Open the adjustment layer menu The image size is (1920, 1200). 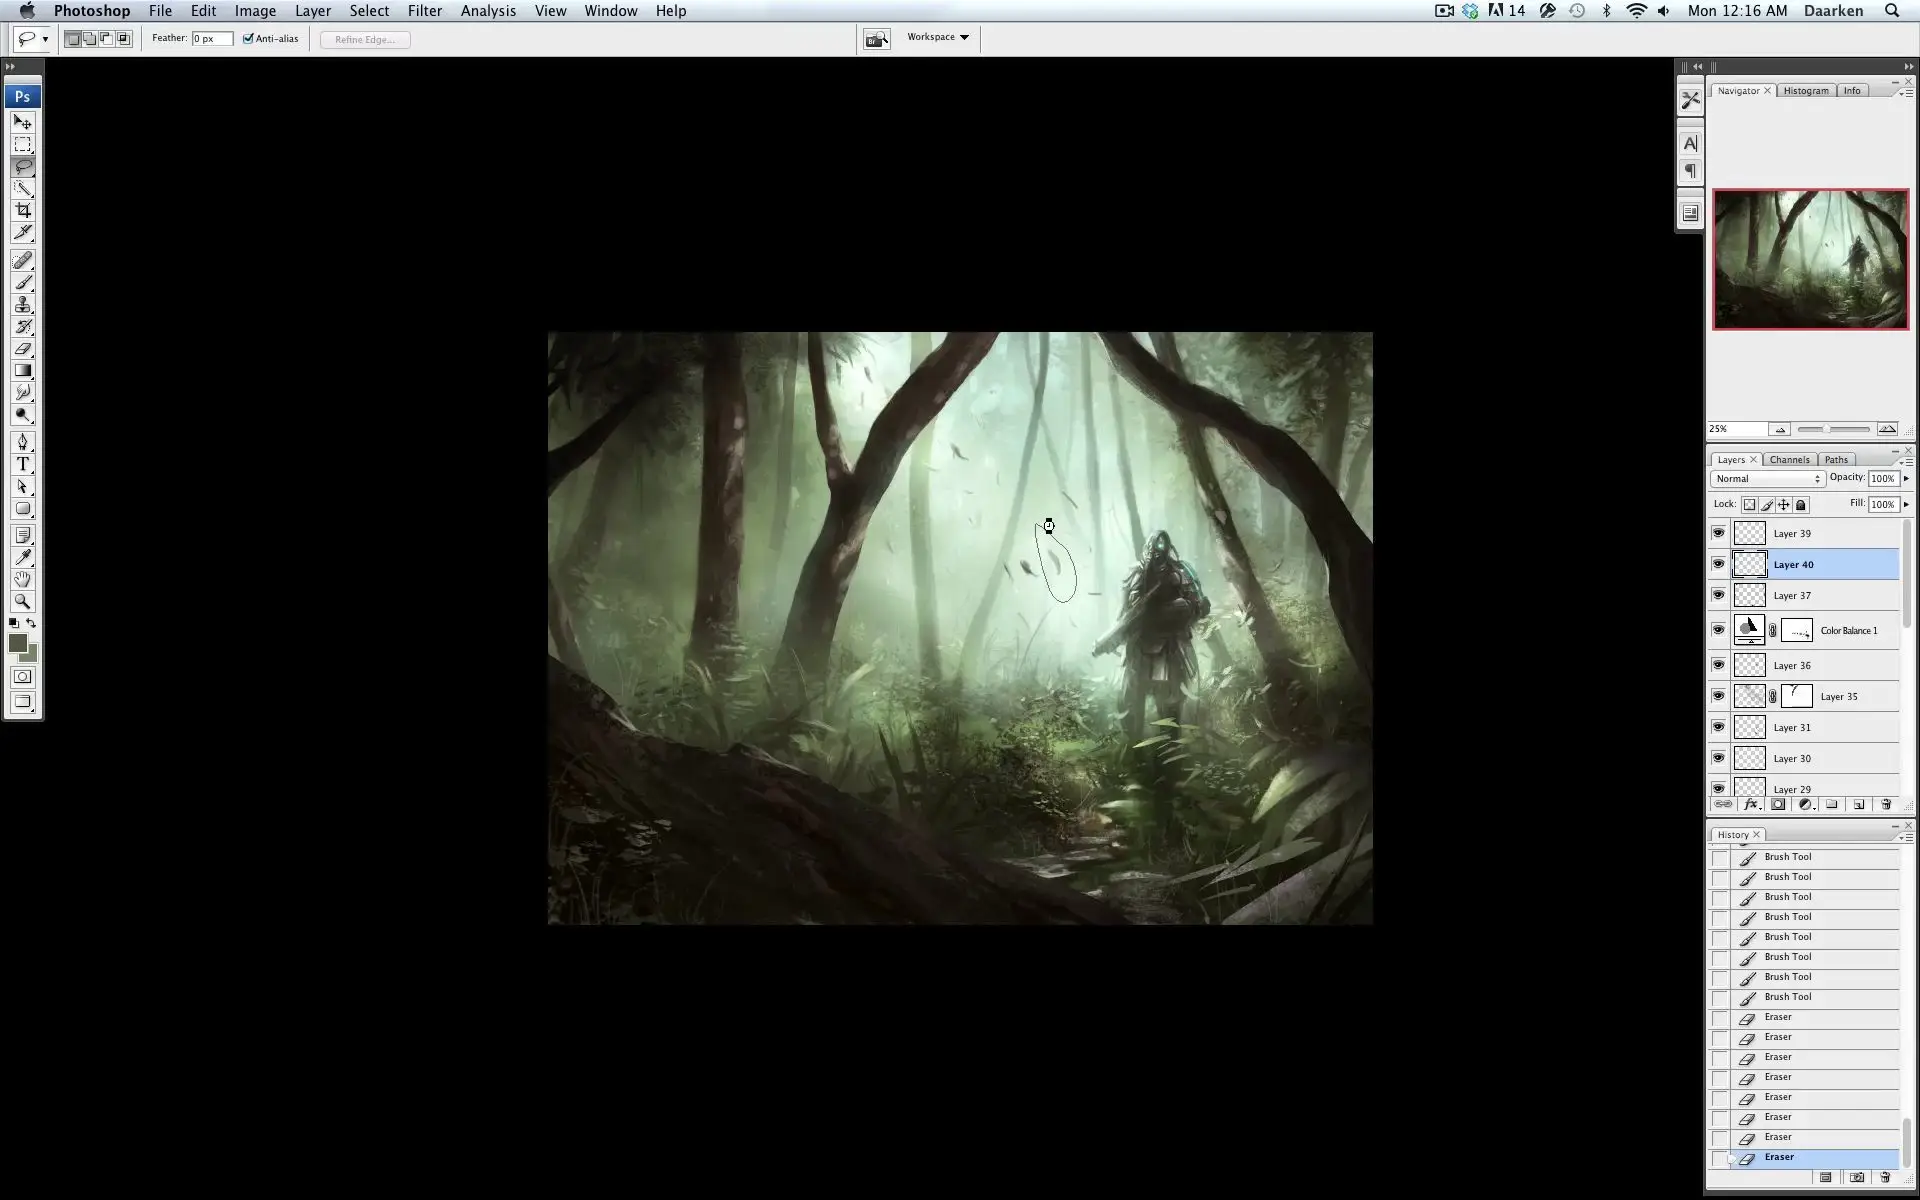(x=1806, y=804)
